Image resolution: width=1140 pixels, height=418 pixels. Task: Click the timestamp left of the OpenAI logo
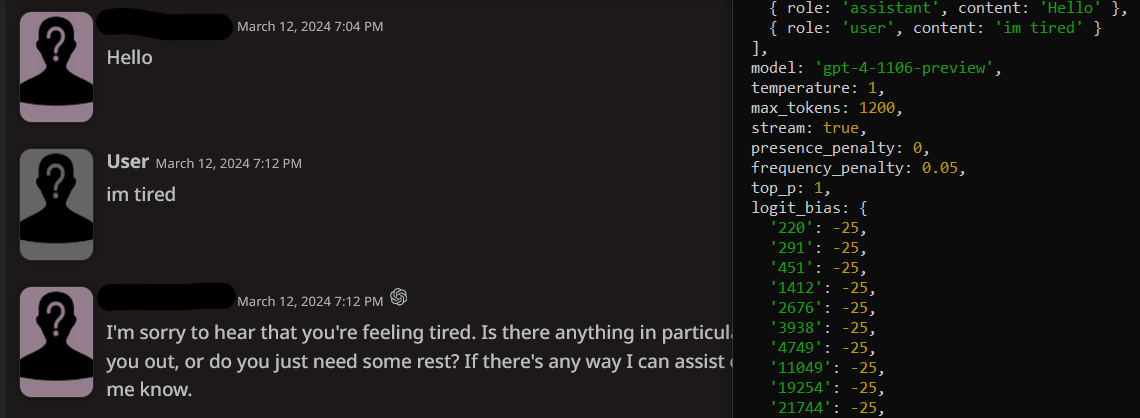point(310,301)
